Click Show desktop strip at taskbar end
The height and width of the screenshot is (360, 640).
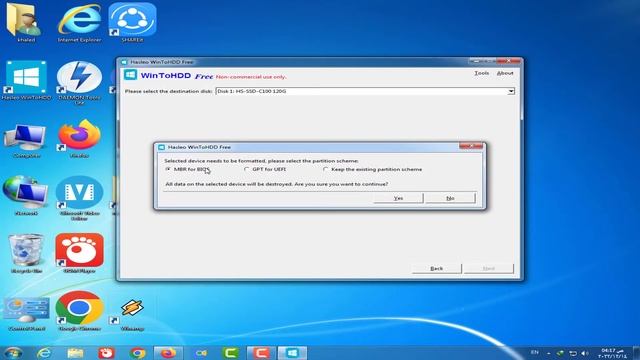(x=636, y=353)
